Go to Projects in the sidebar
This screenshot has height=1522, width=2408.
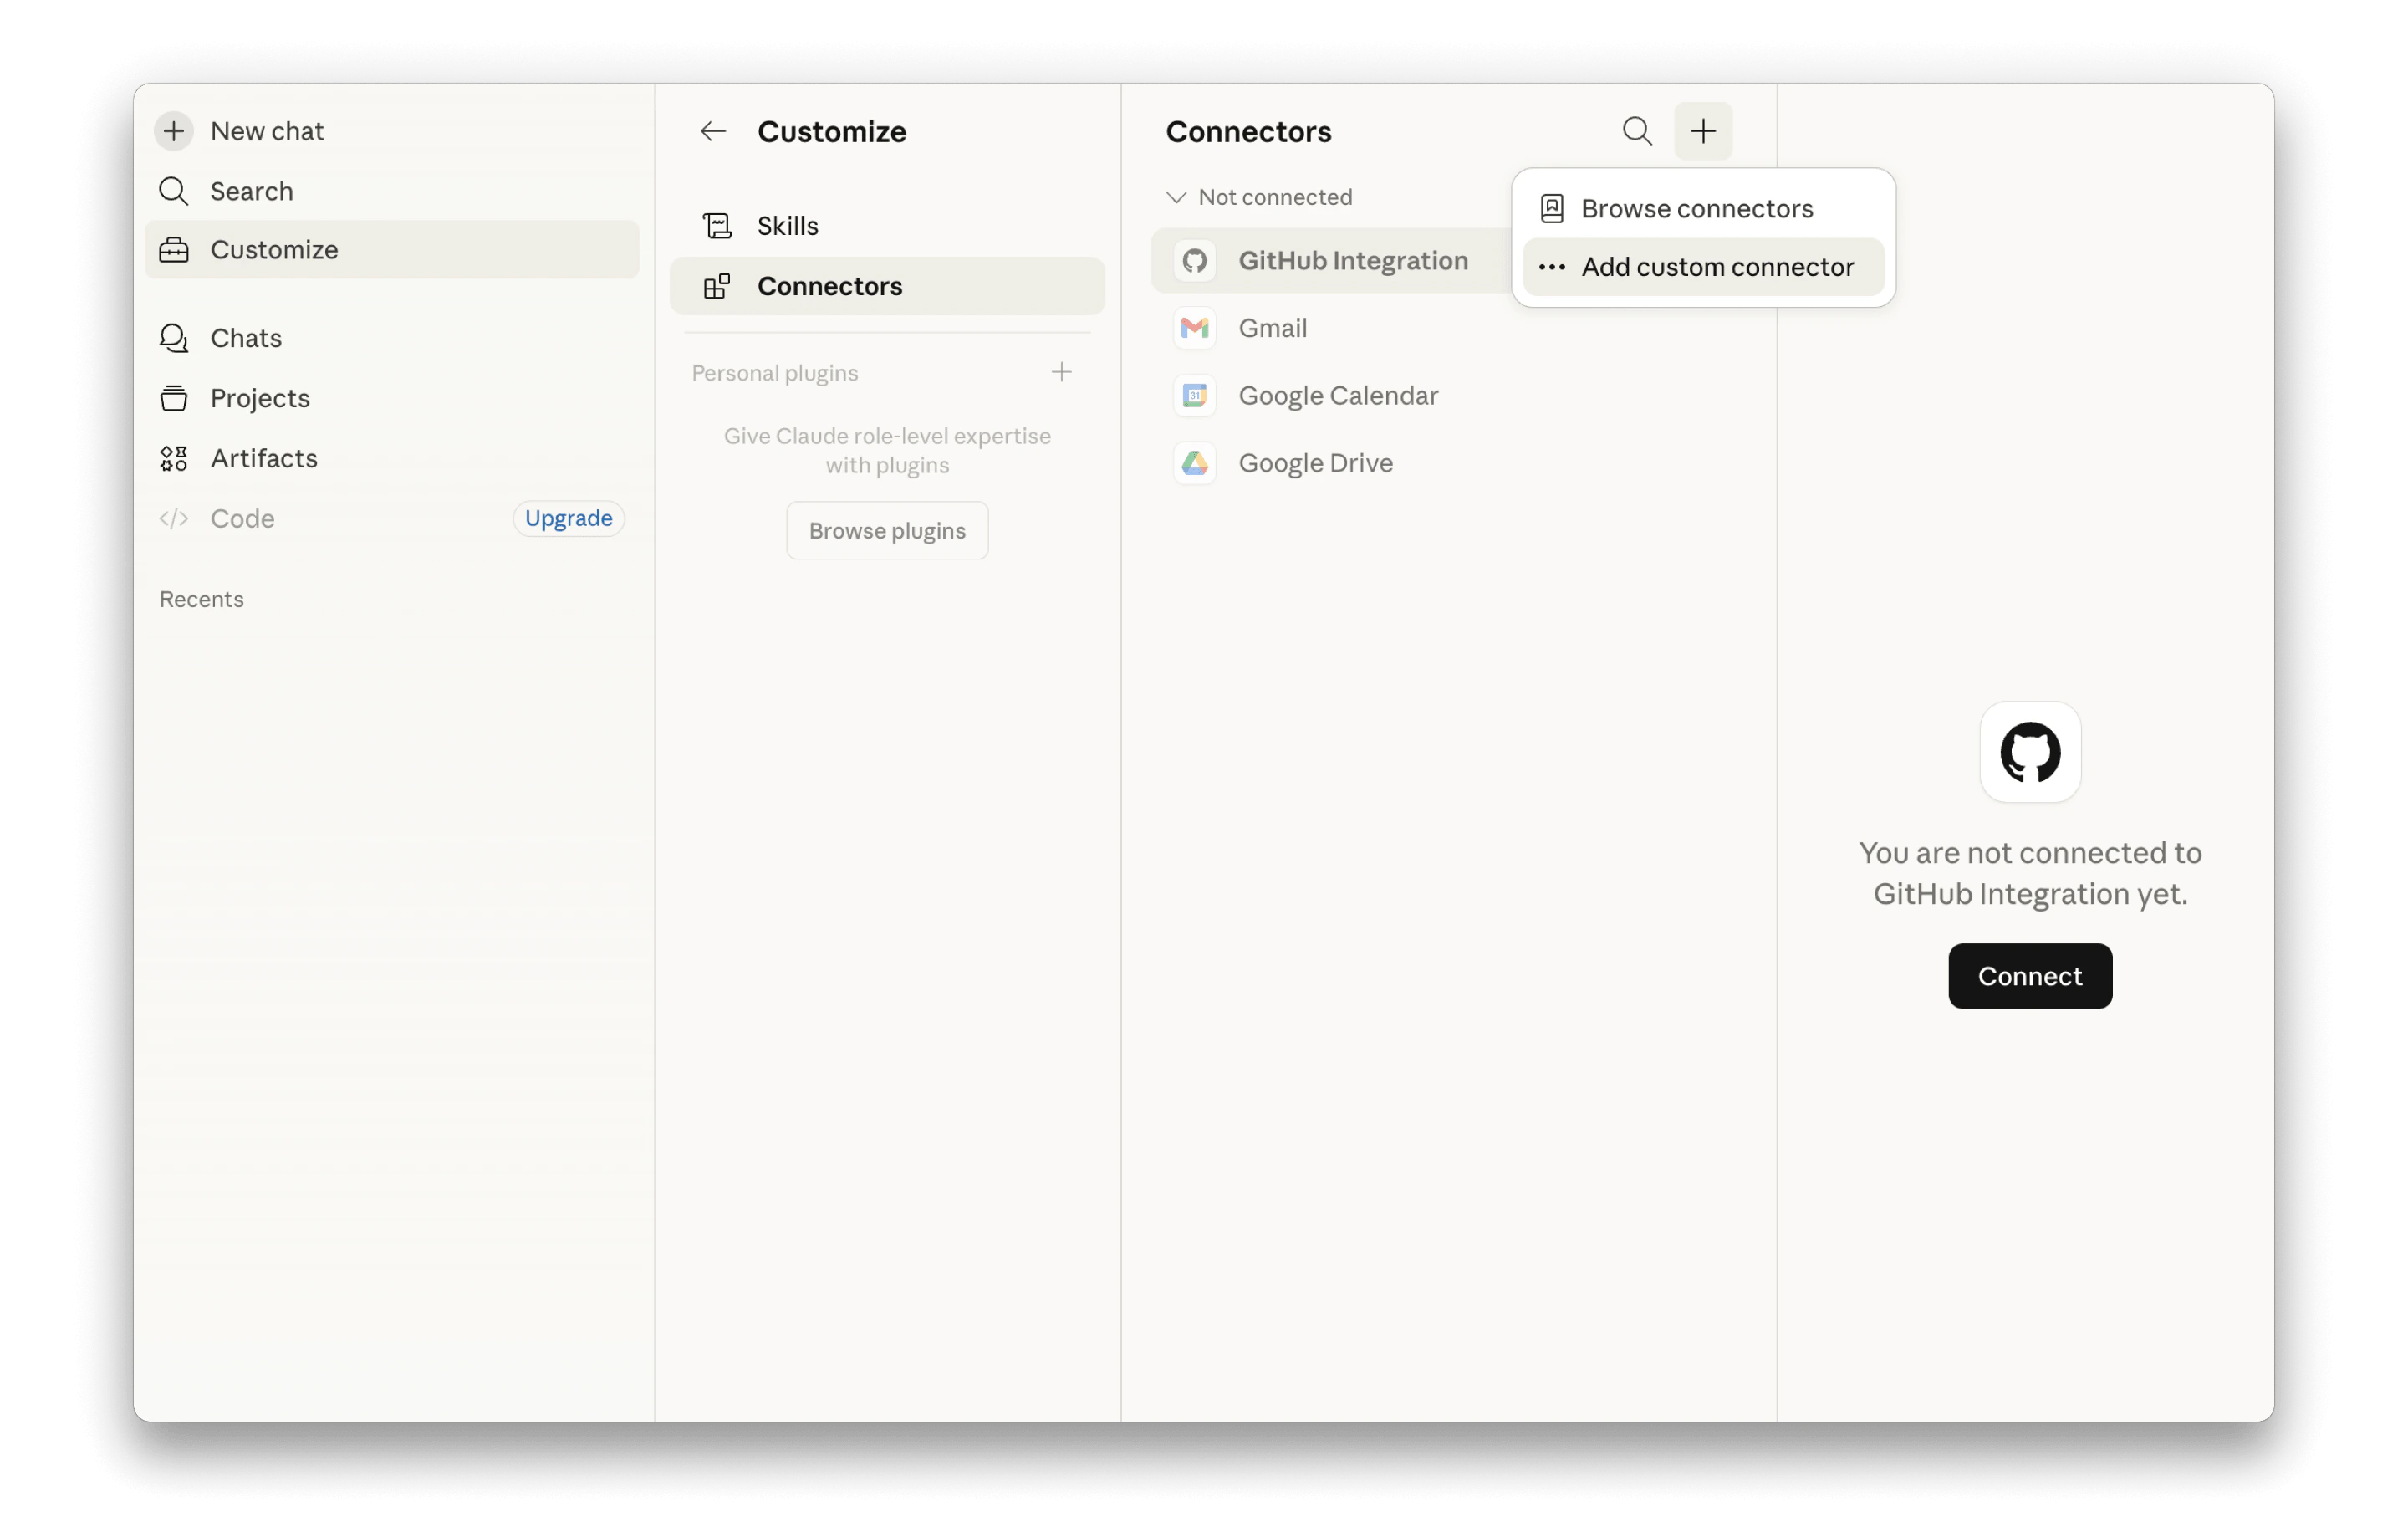pos(260,398)
